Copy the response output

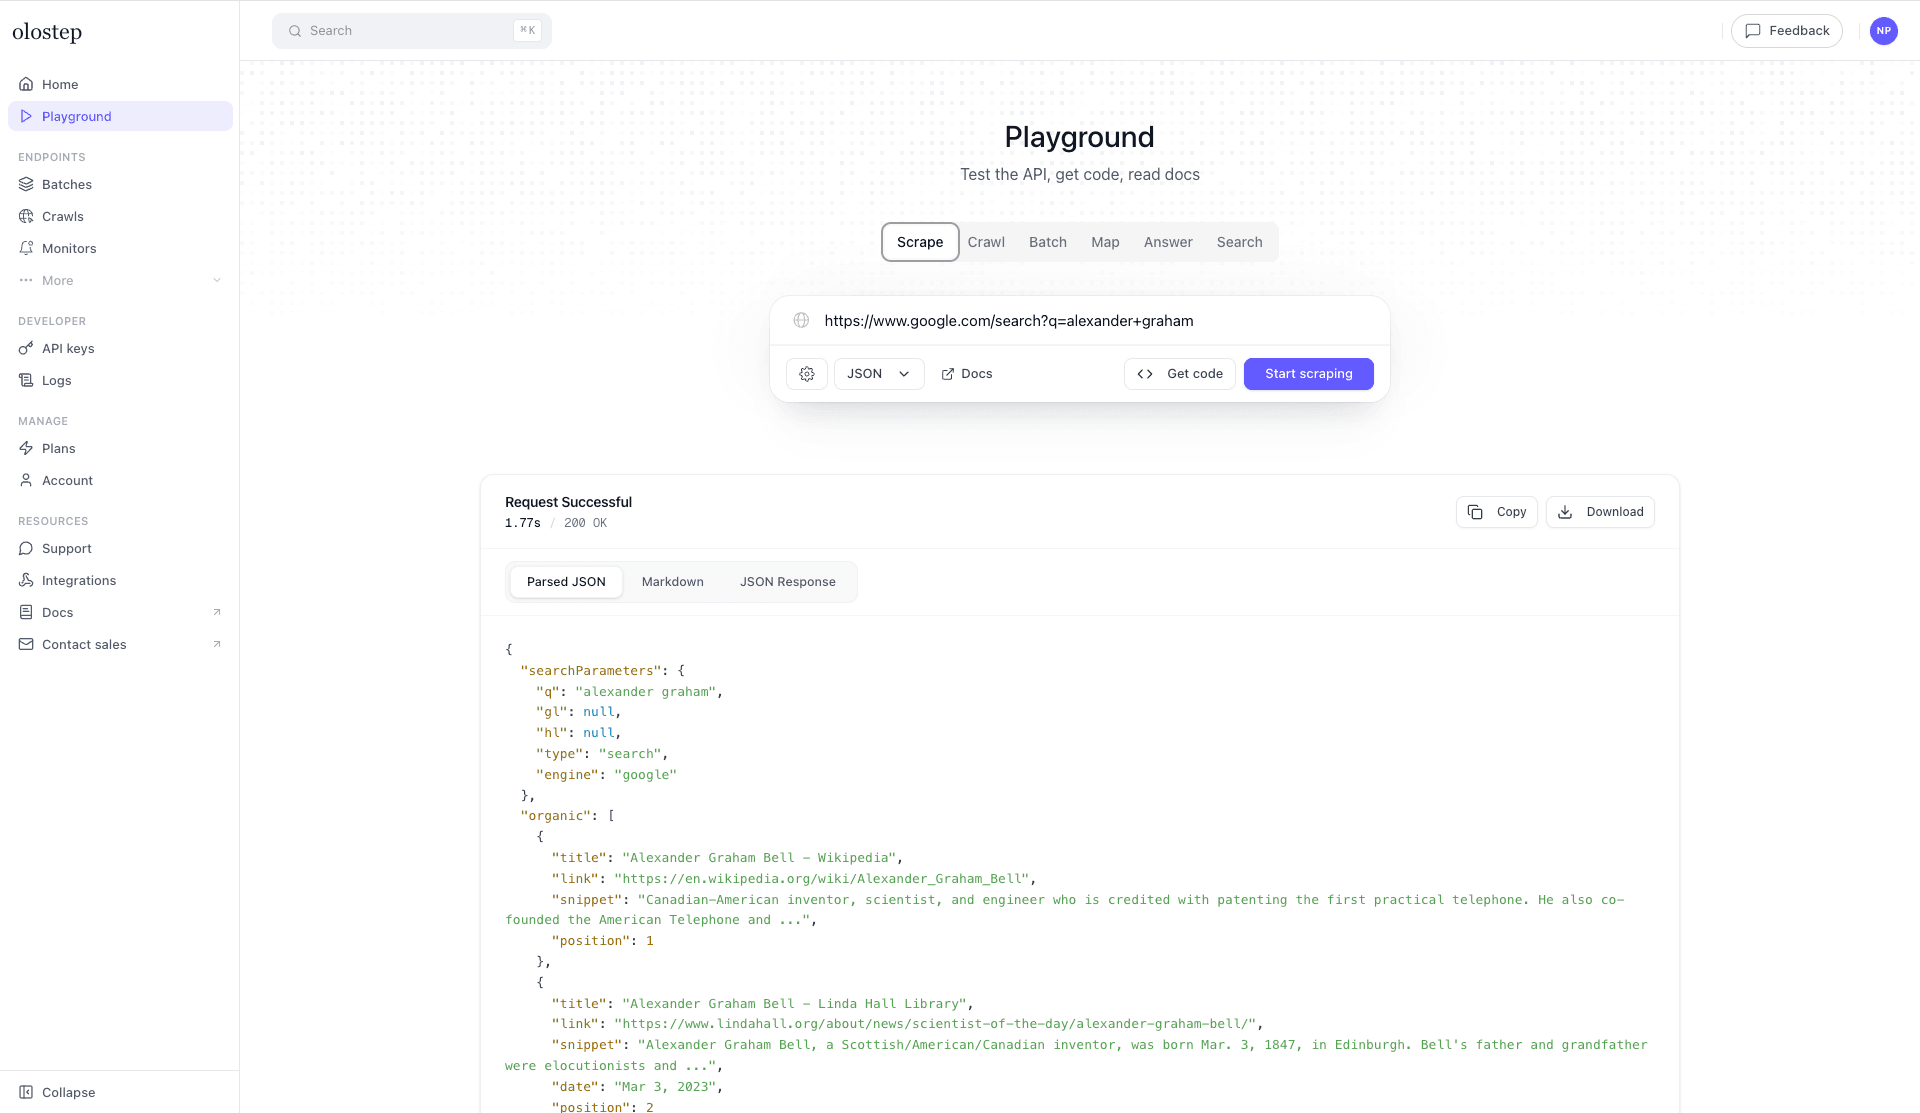1496,512
